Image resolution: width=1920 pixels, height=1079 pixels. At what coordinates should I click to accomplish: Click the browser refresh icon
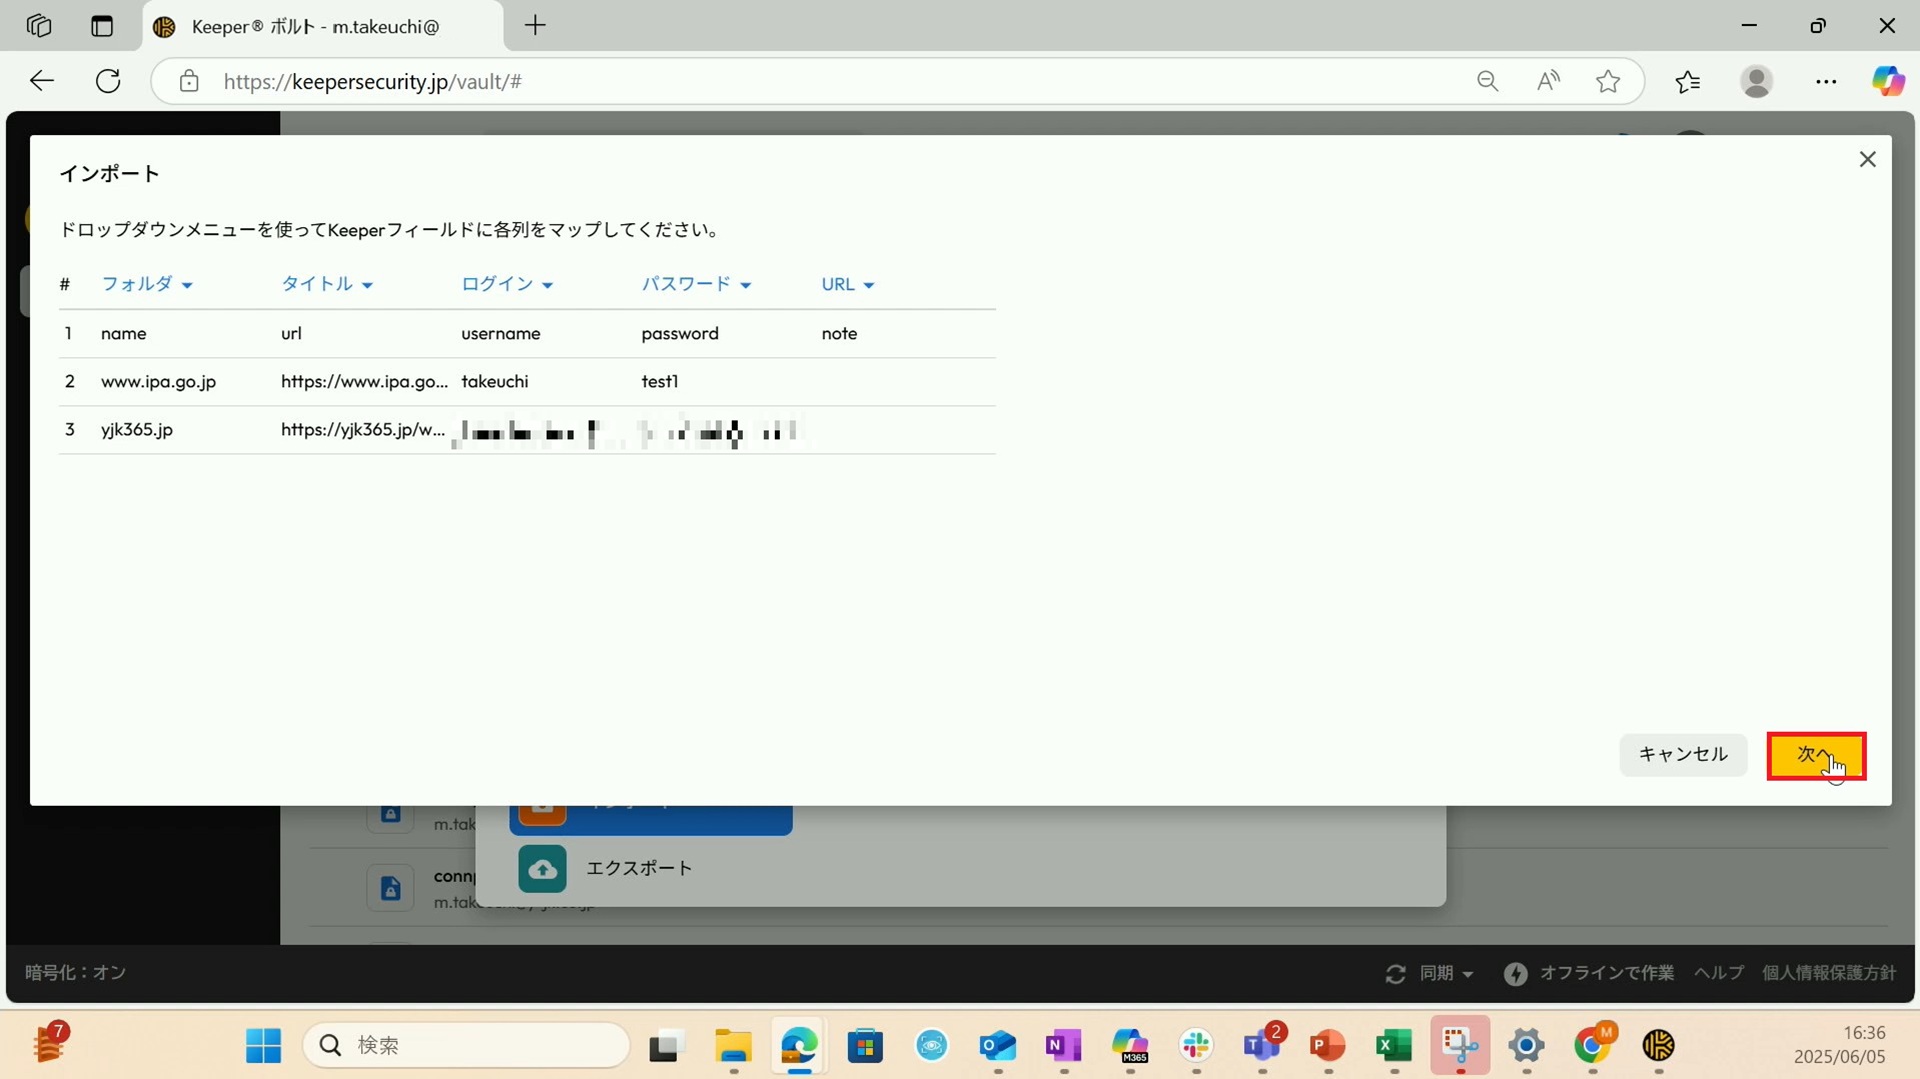tap(108, 81)
